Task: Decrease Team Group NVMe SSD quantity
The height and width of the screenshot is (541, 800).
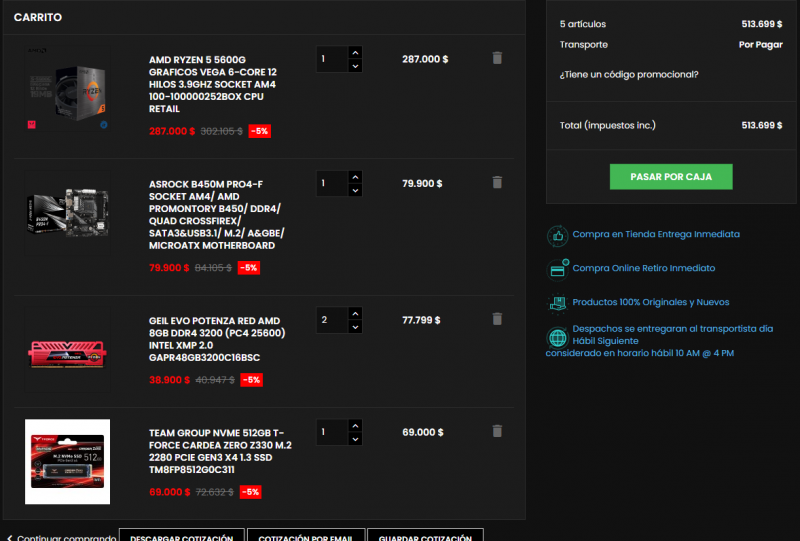Action: tap(356, 439)
